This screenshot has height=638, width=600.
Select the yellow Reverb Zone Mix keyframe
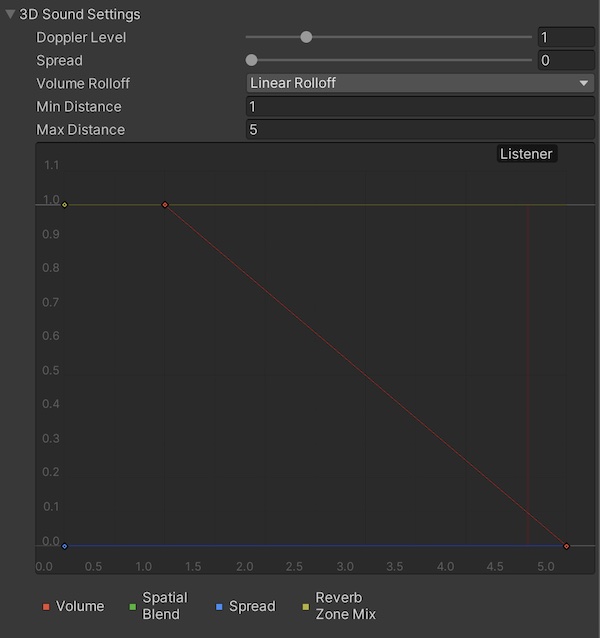tap(65, 205)
